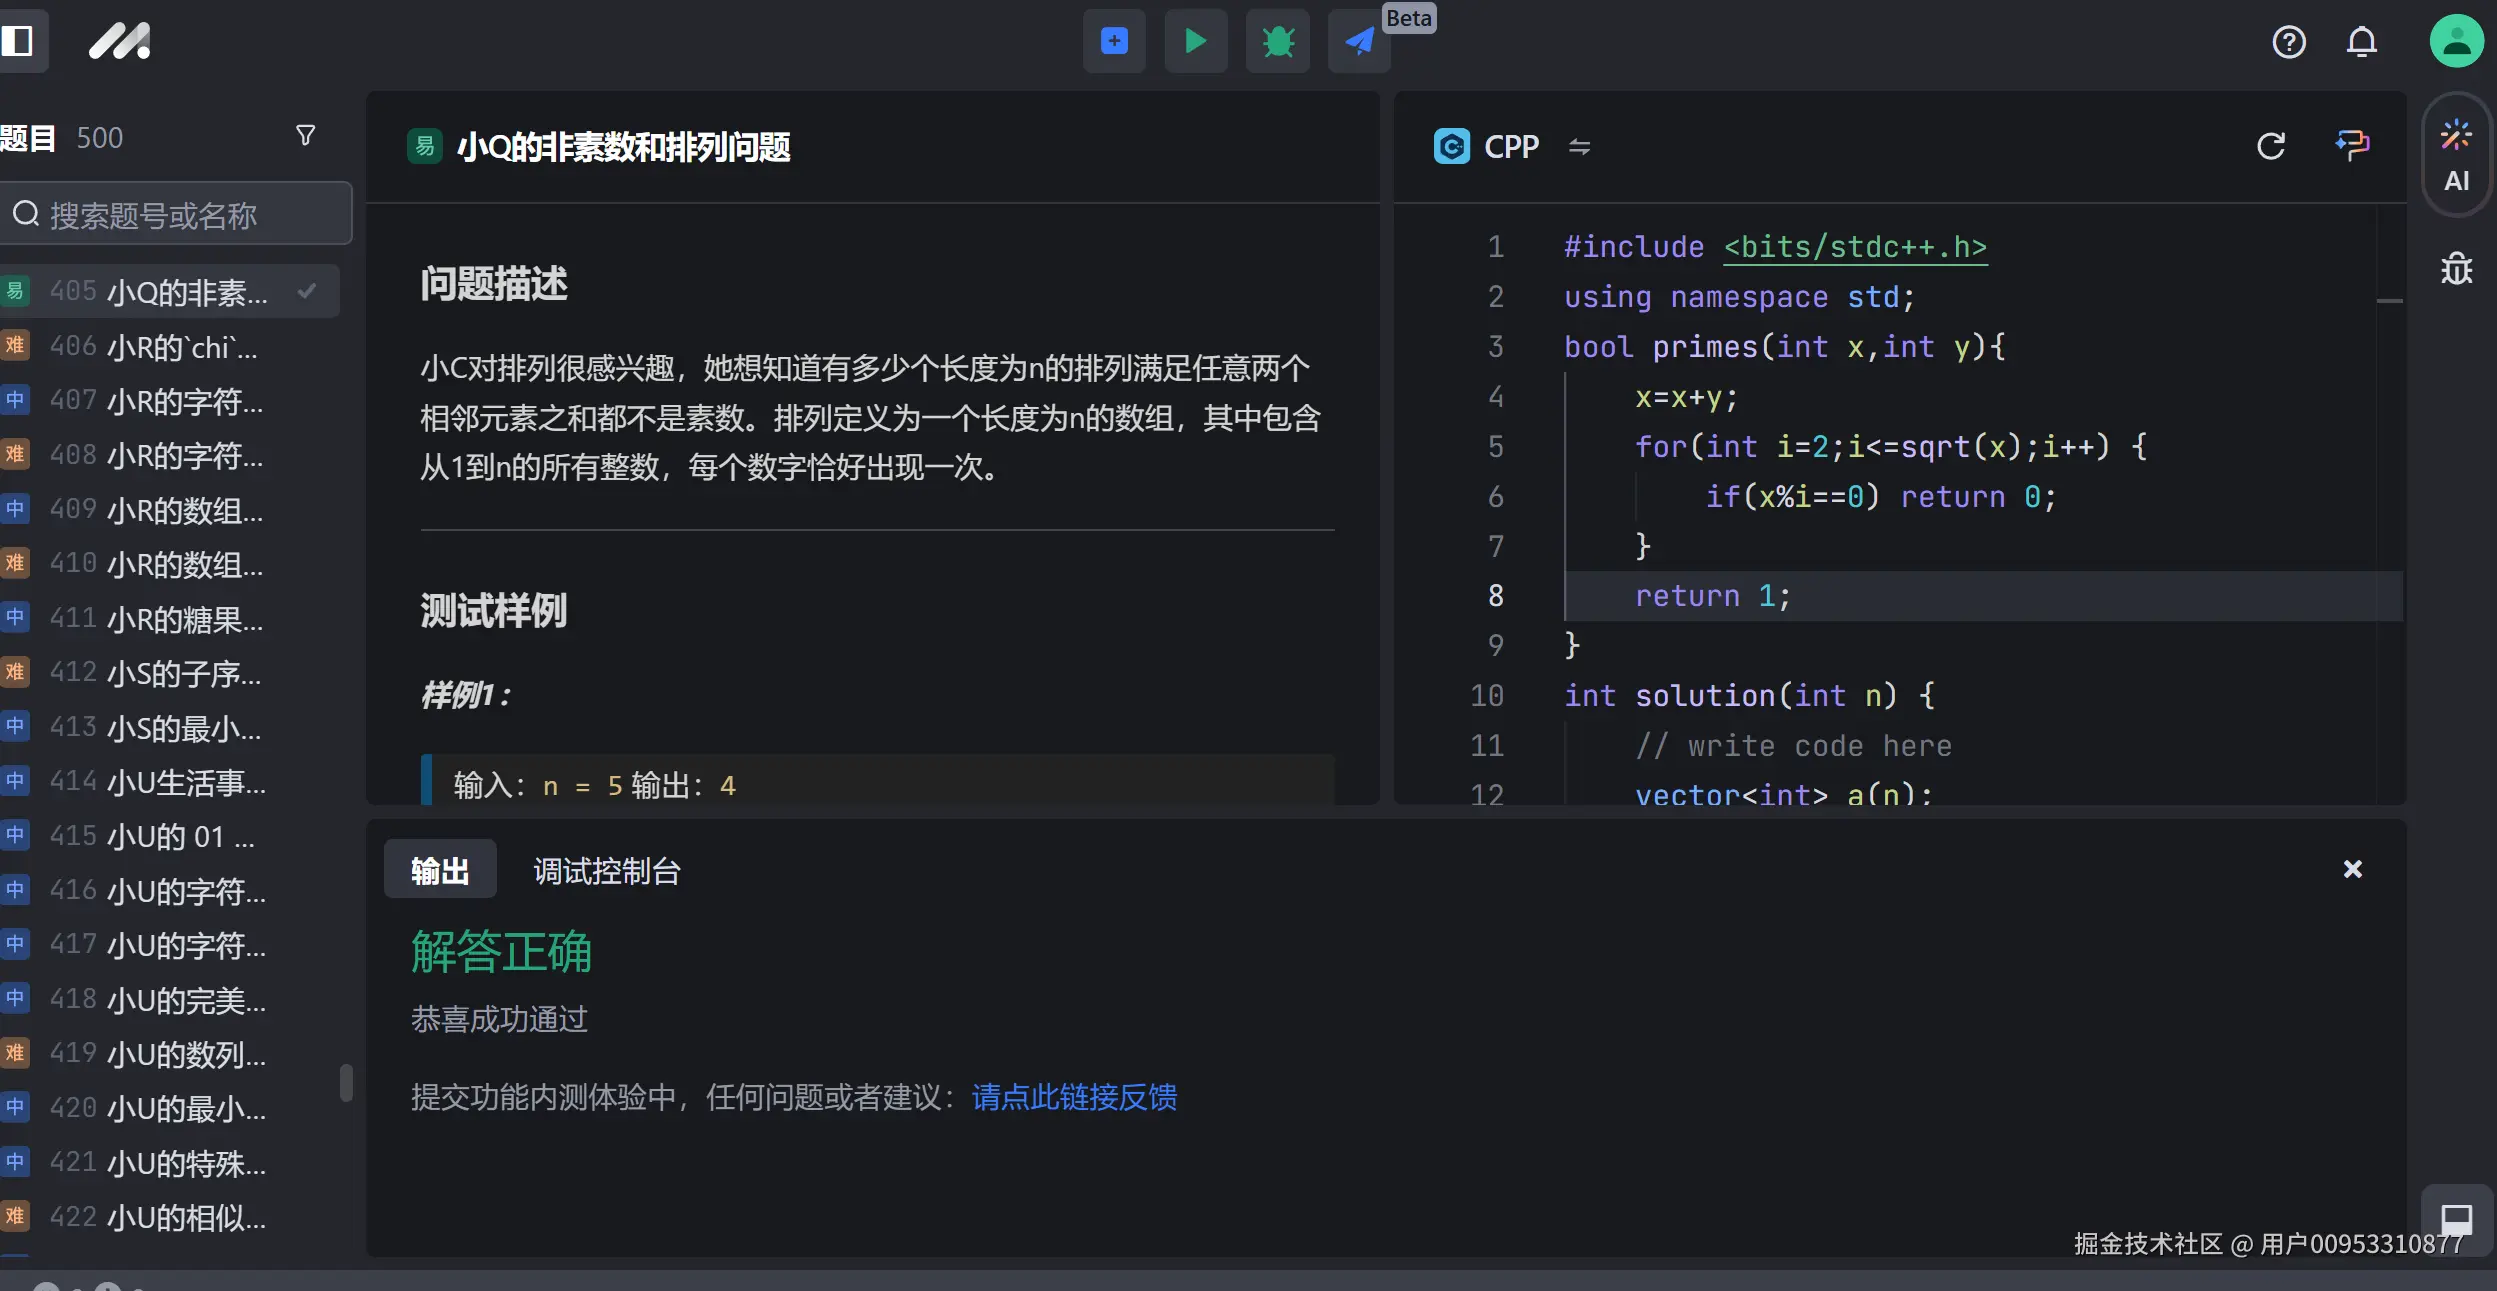Select problem 418 小U的完美...
The width and height of the screenshot is (2497, 1291).
pos(168,1000)
